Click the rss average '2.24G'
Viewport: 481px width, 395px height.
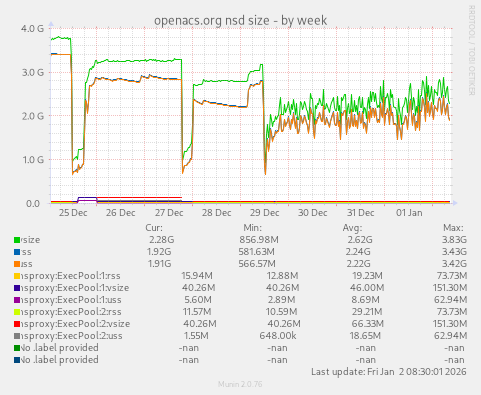[358, 252]
